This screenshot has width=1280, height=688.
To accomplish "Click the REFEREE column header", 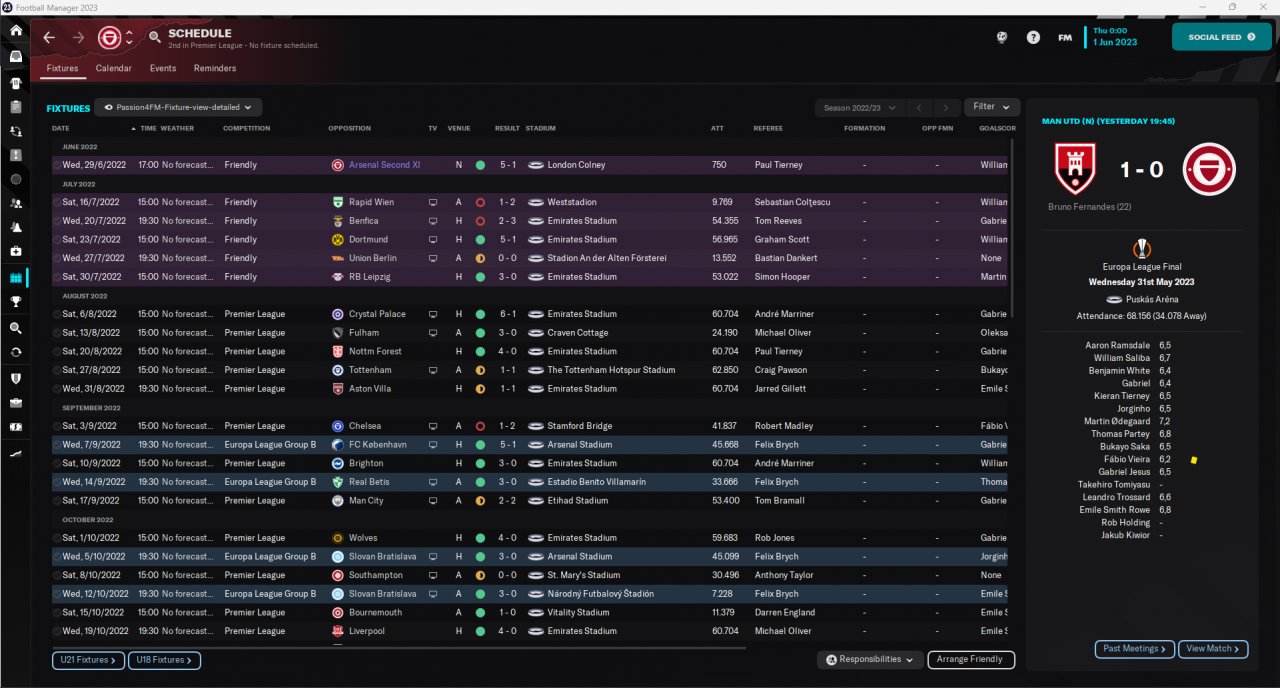I will tap(768, 128).
